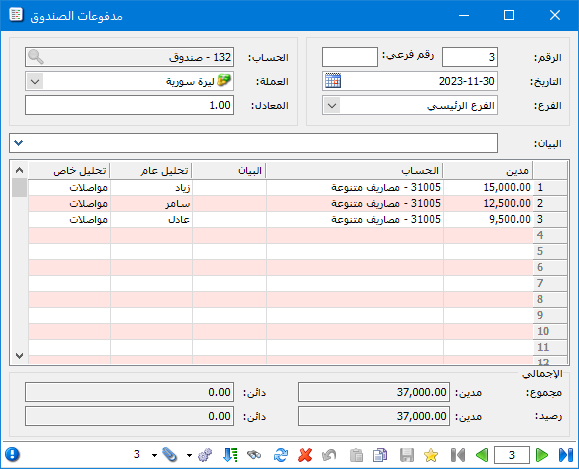This screenshot has height=469, width=579.
Task: Select the 12,500.00 debit cell
Action: [x=487, y=203]
